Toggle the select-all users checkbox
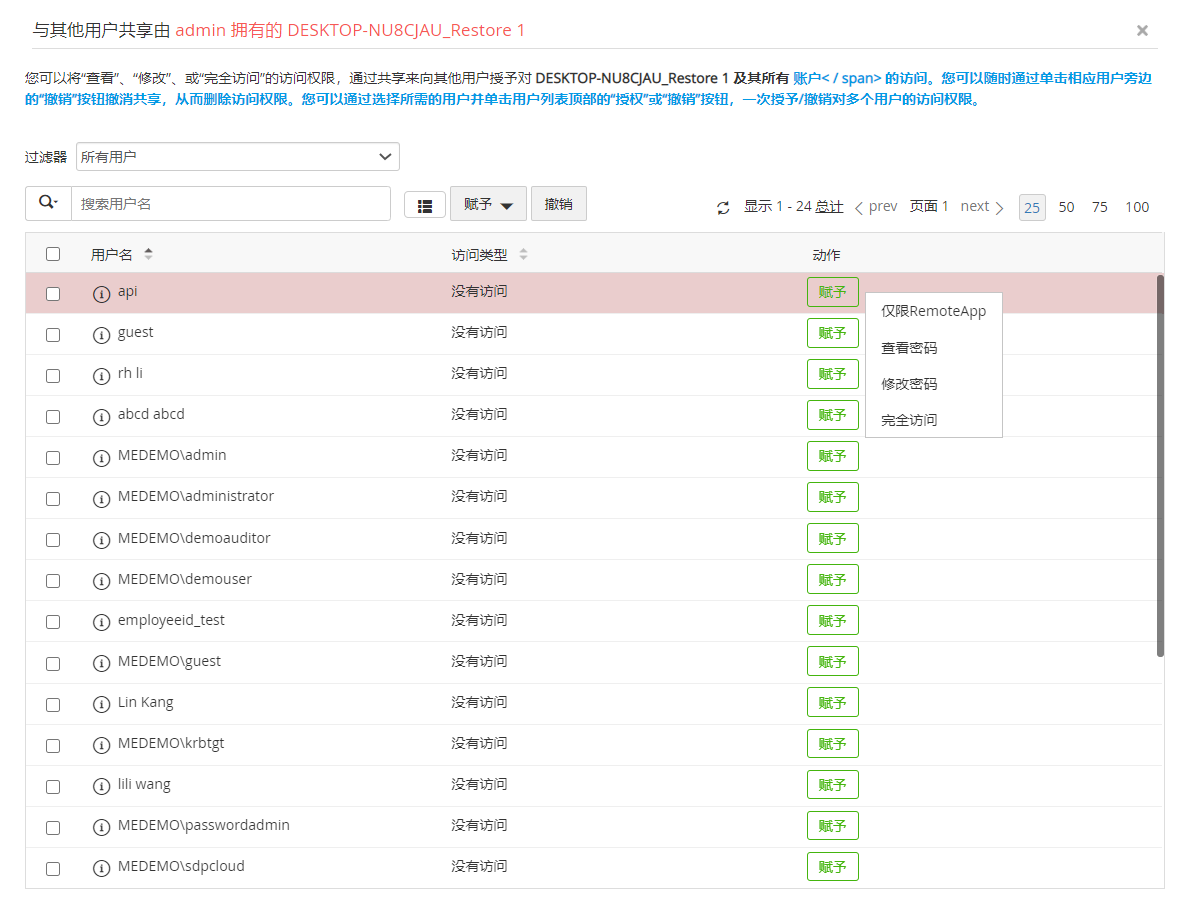This screenshot has width=1183, height=899. pyautogui.click(x=53, y=253)
